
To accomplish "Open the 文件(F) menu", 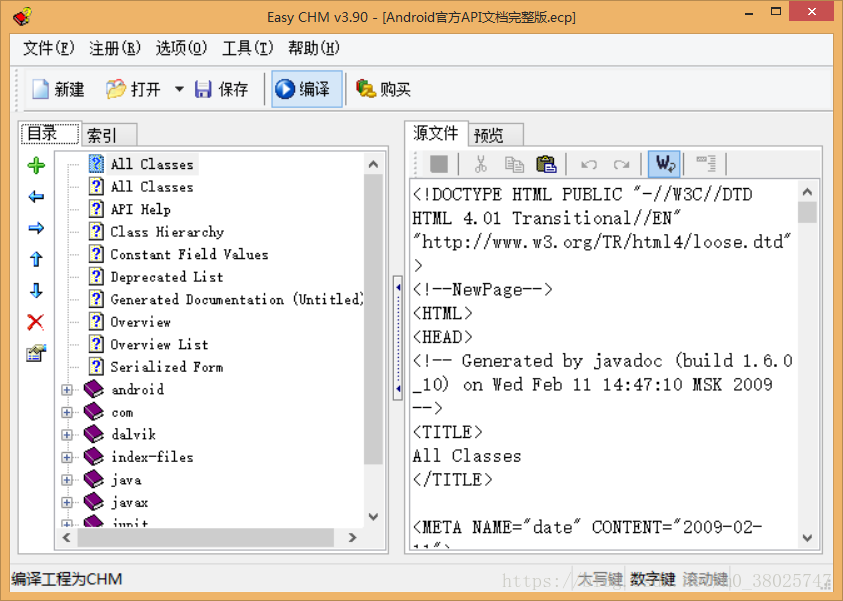I will [x=48, y=48].
